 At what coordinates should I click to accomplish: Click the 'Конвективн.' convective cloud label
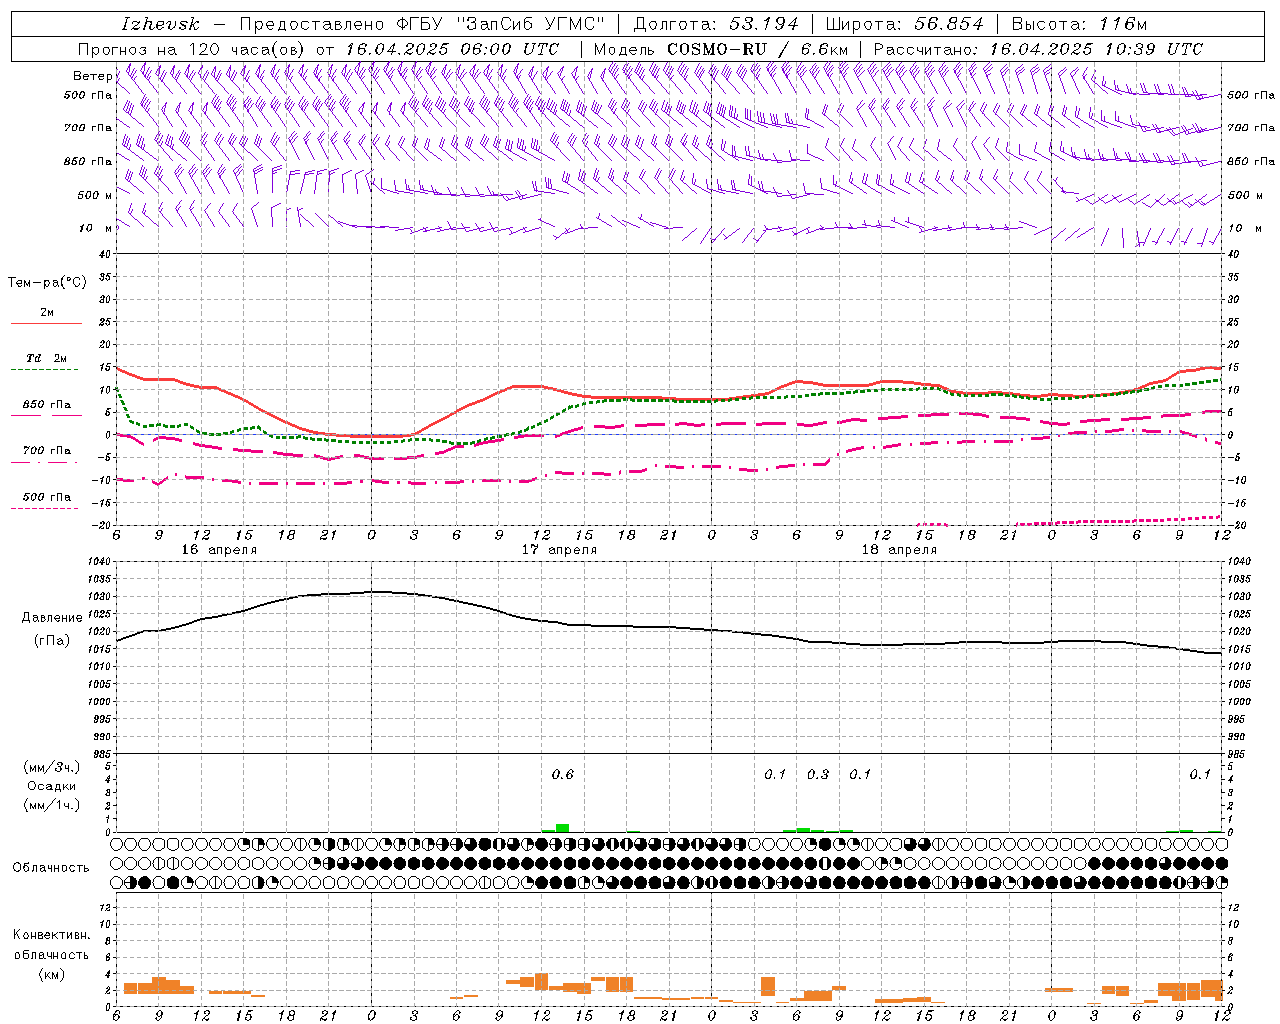[51, 935]
